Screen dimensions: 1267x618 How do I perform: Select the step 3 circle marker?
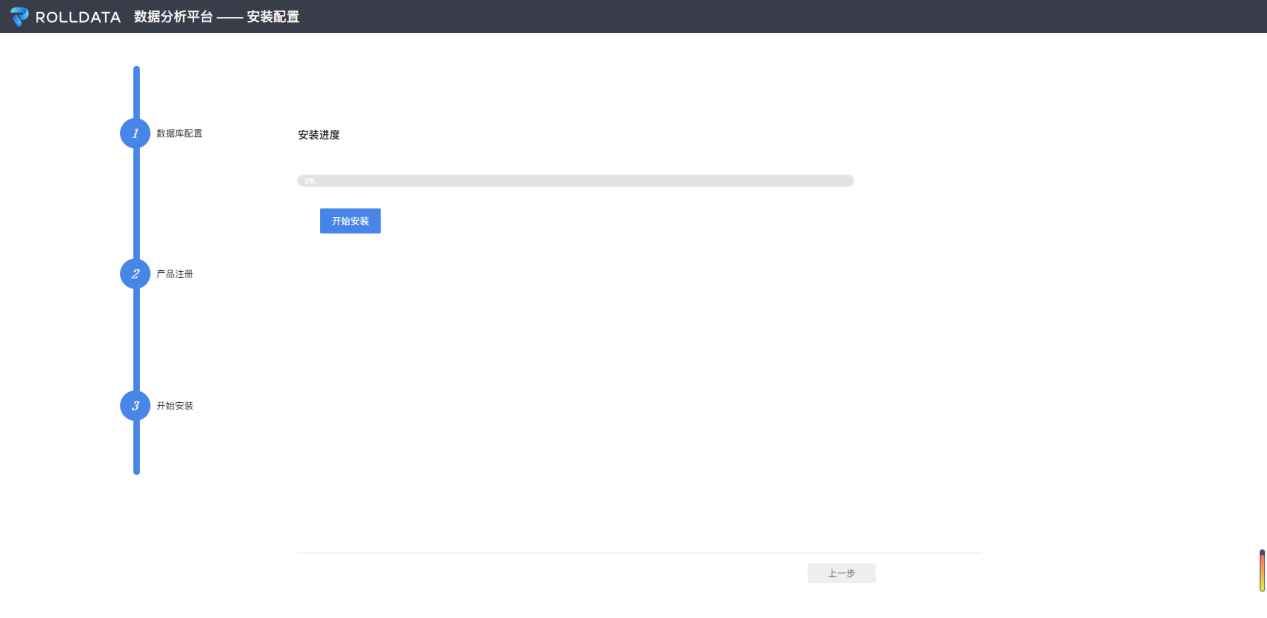point(135,405)
